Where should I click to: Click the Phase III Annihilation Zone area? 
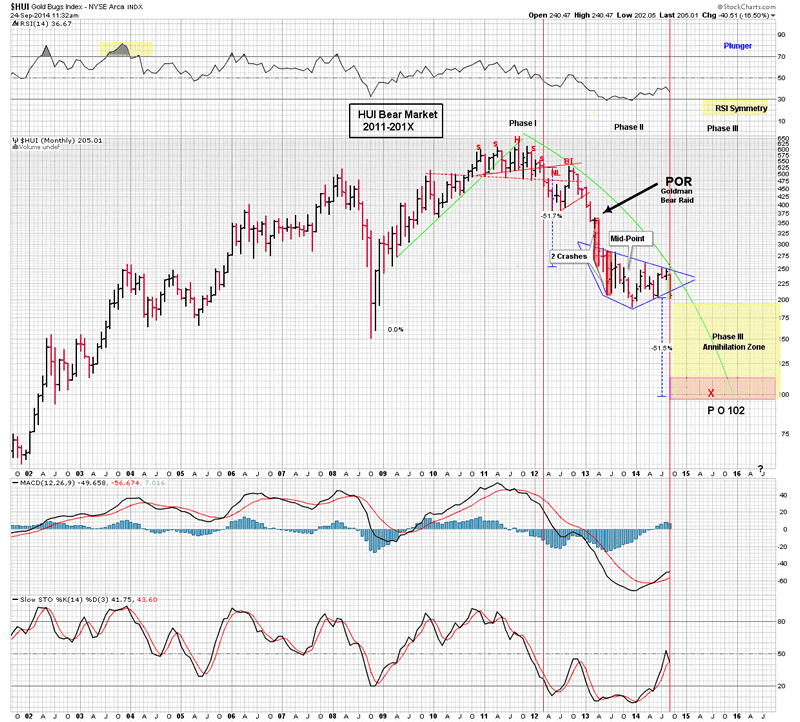(x=733, y=342)
